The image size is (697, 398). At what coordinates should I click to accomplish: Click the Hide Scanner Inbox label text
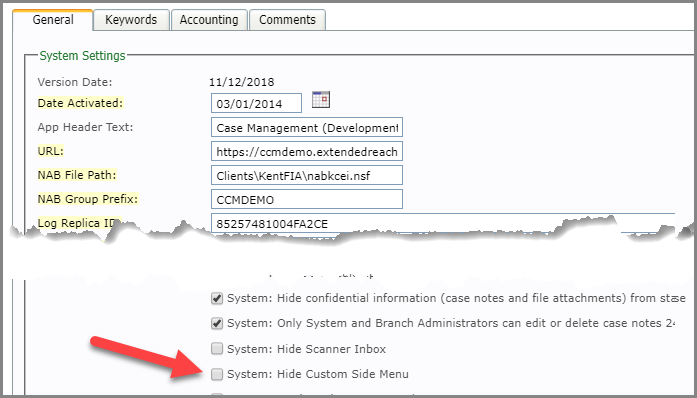point(306,349)
